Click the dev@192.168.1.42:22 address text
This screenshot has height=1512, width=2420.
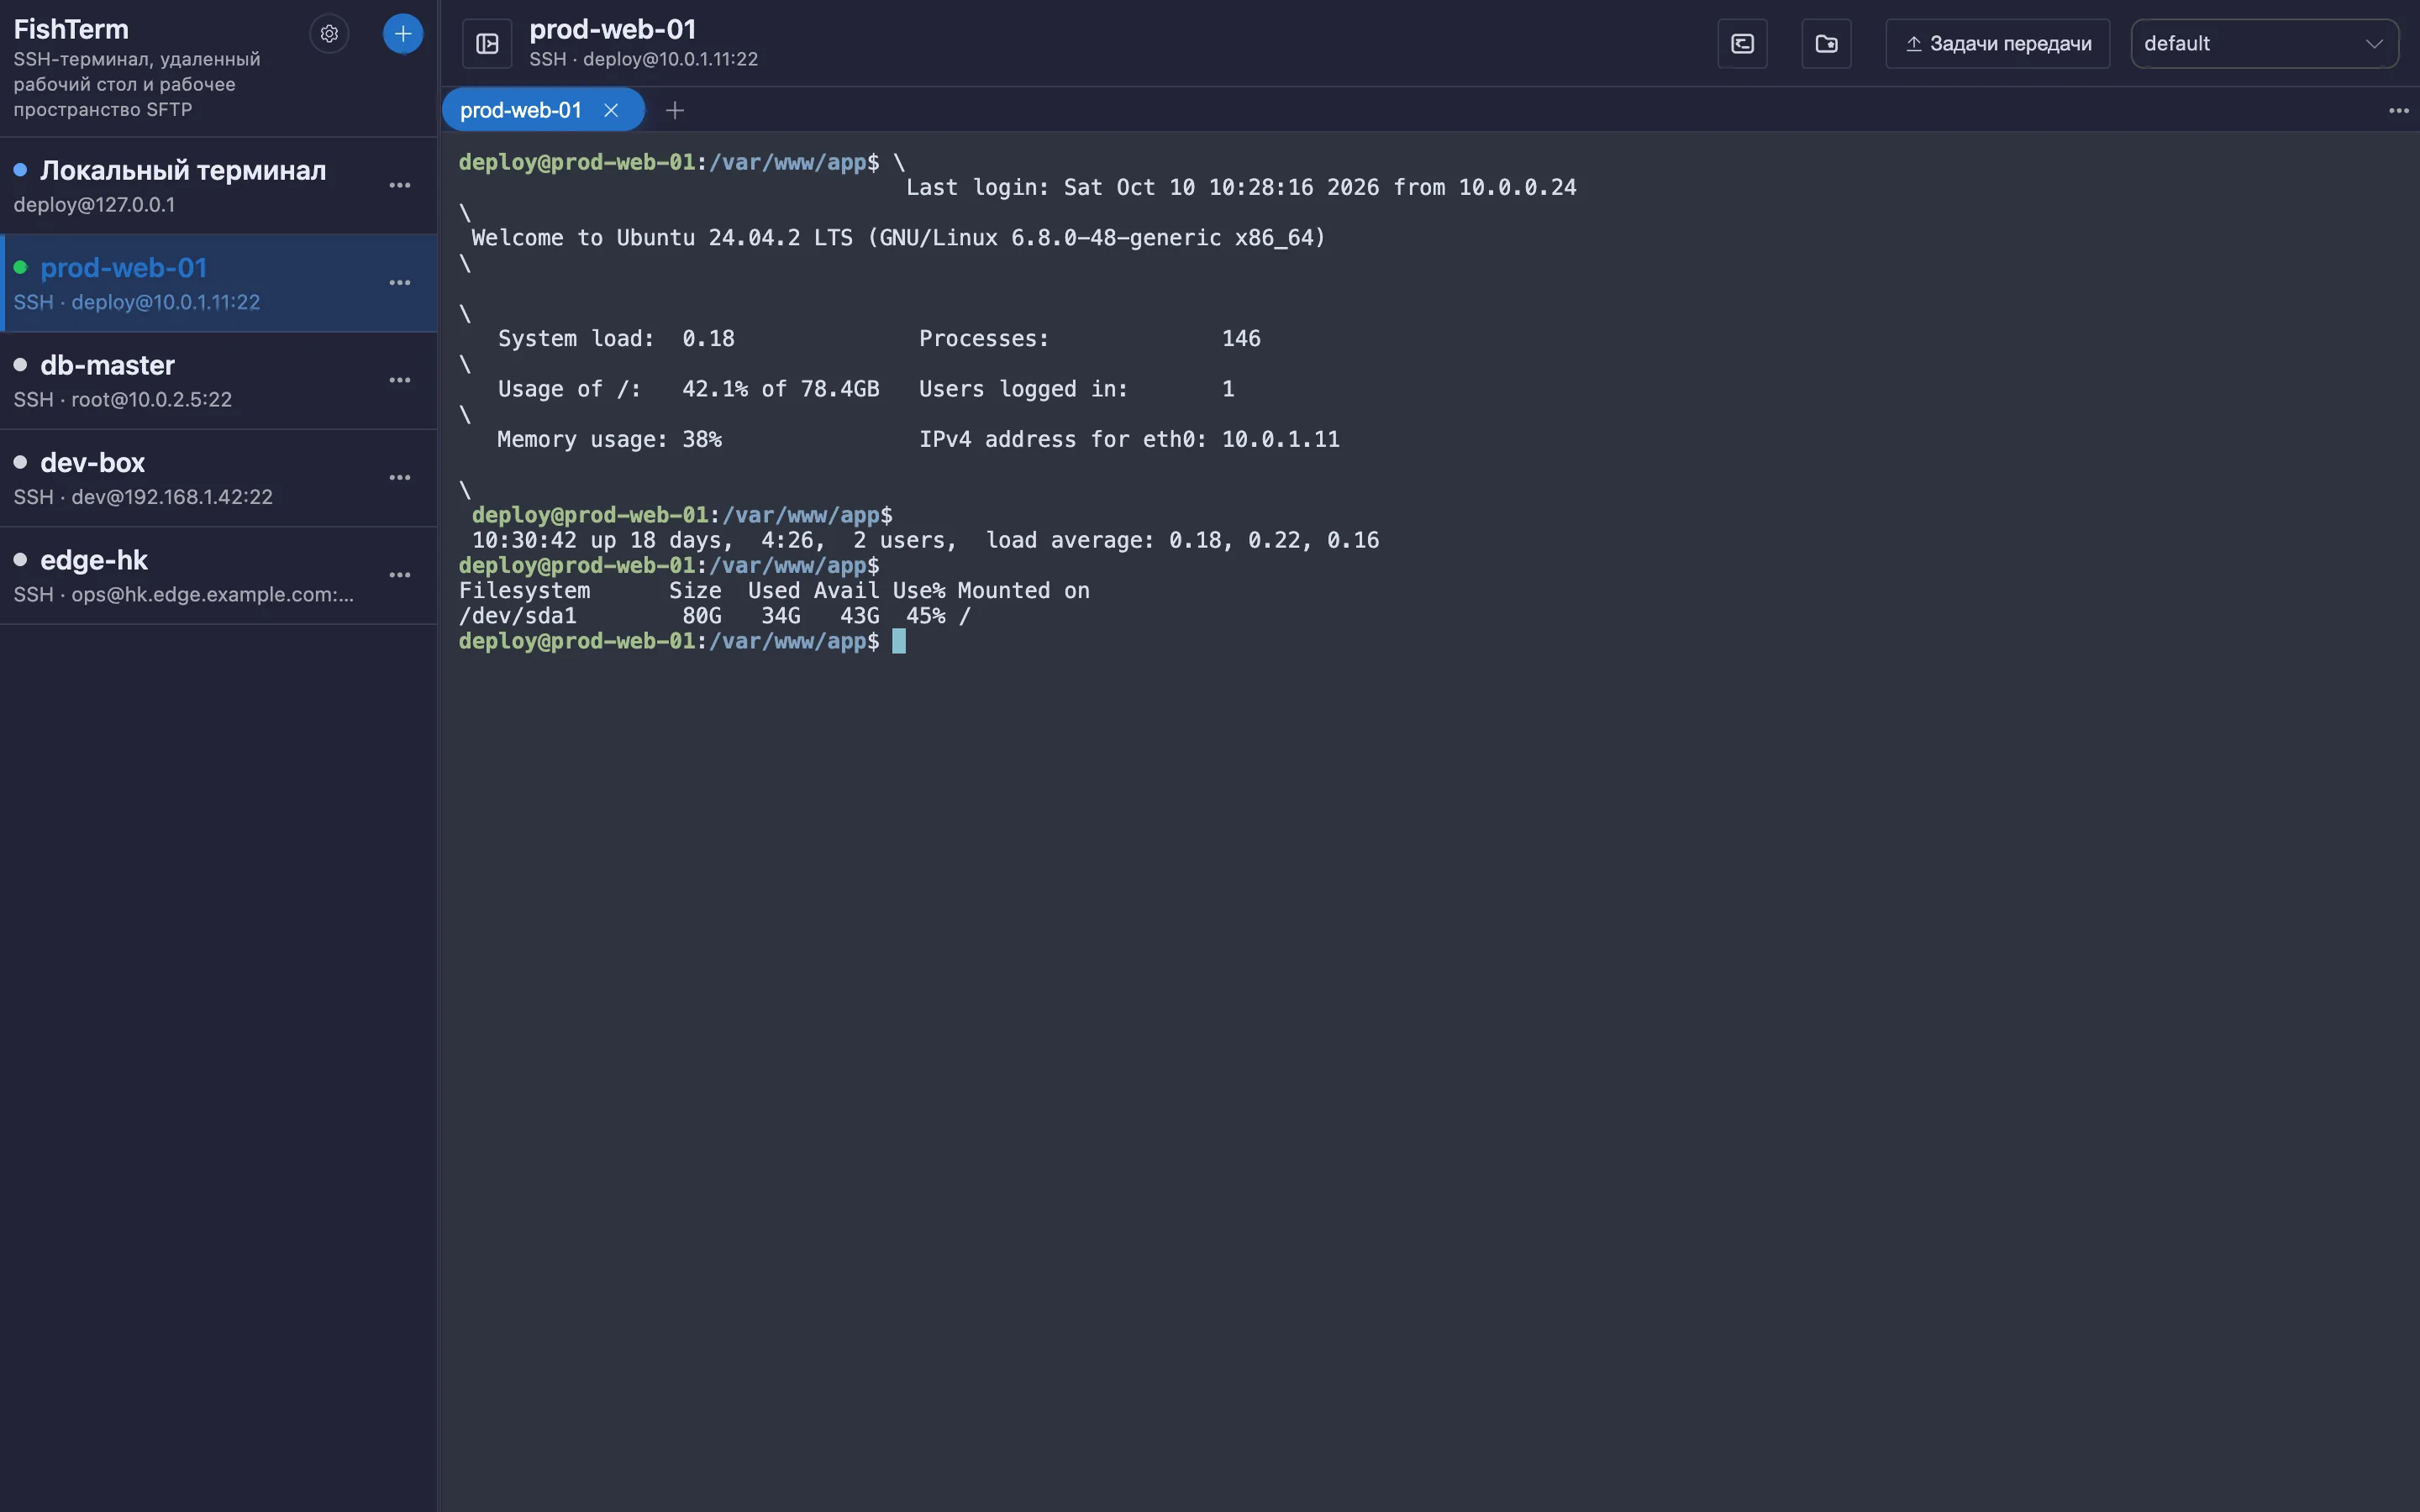point(172,497)
